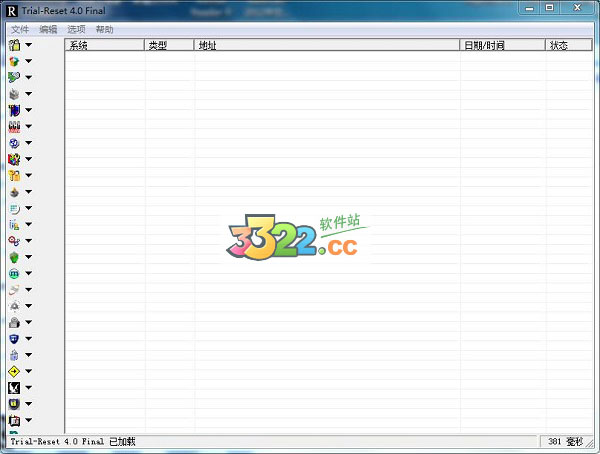Click the 地址 column header
Viewport: 600px width, 454px height.
pos(327,45)
